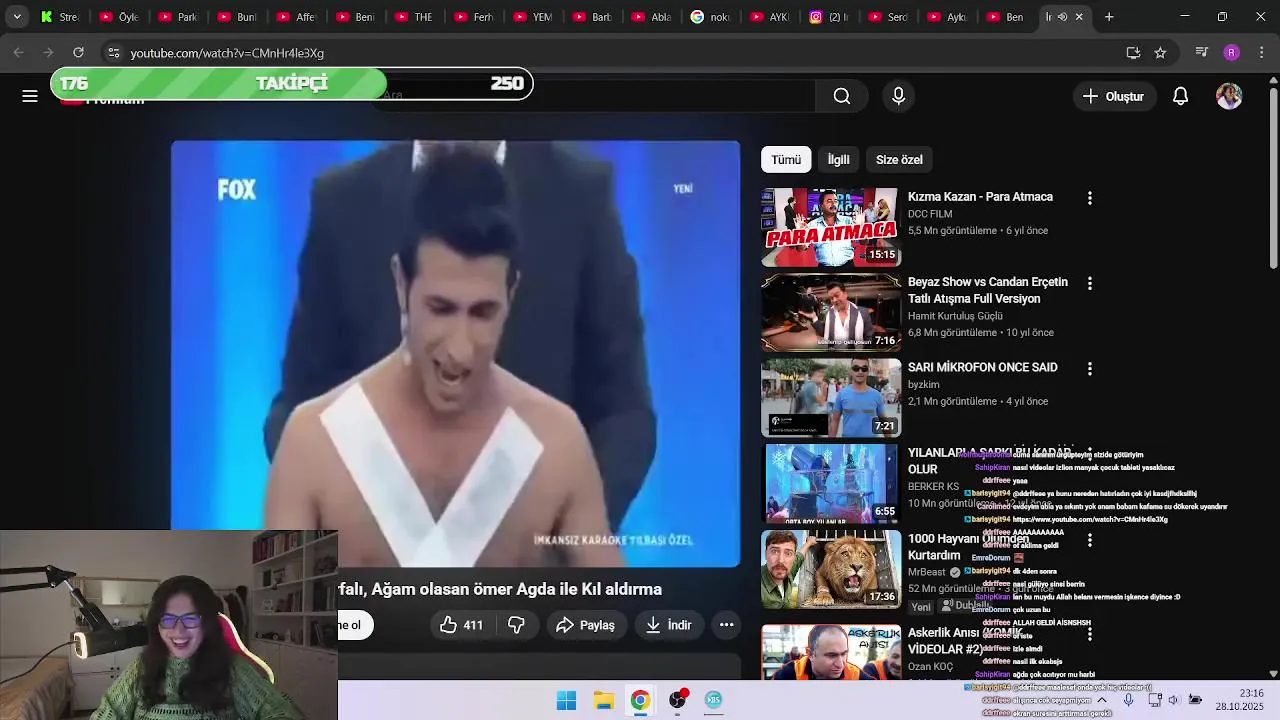
Task: Click the Beyaz Show vs Candan Erçetin title
Action: point(988,290)
